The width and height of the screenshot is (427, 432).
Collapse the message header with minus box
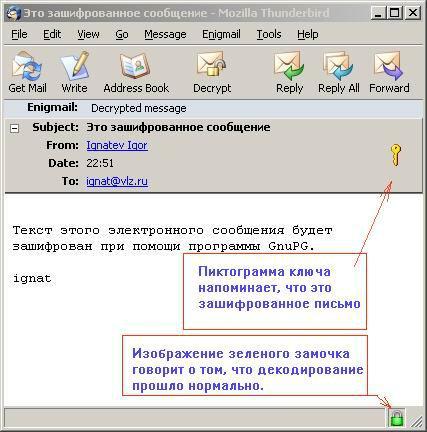tap(14, 128)
